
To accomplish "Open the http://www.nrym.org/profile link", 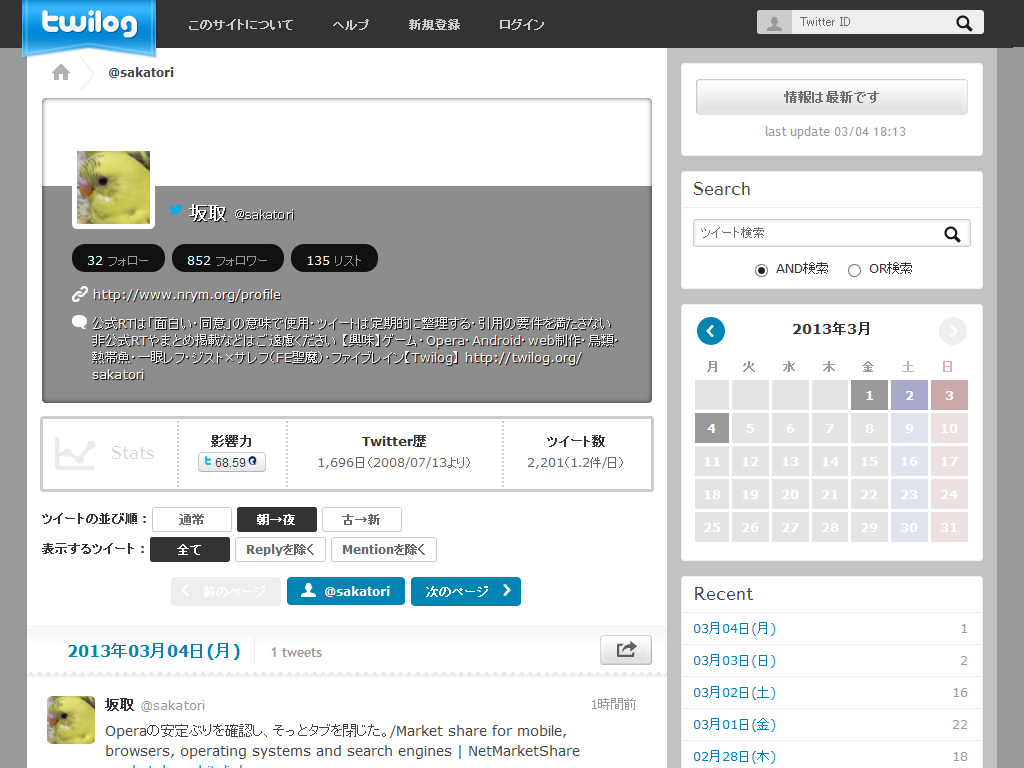I will (x=186, y=295).
